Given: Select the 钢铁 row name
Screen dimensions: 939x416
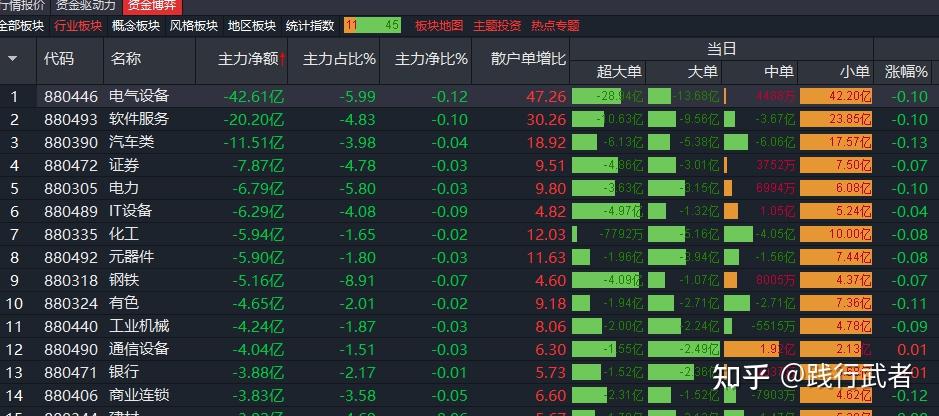Looking at the screenshot, I should (124, 280).
